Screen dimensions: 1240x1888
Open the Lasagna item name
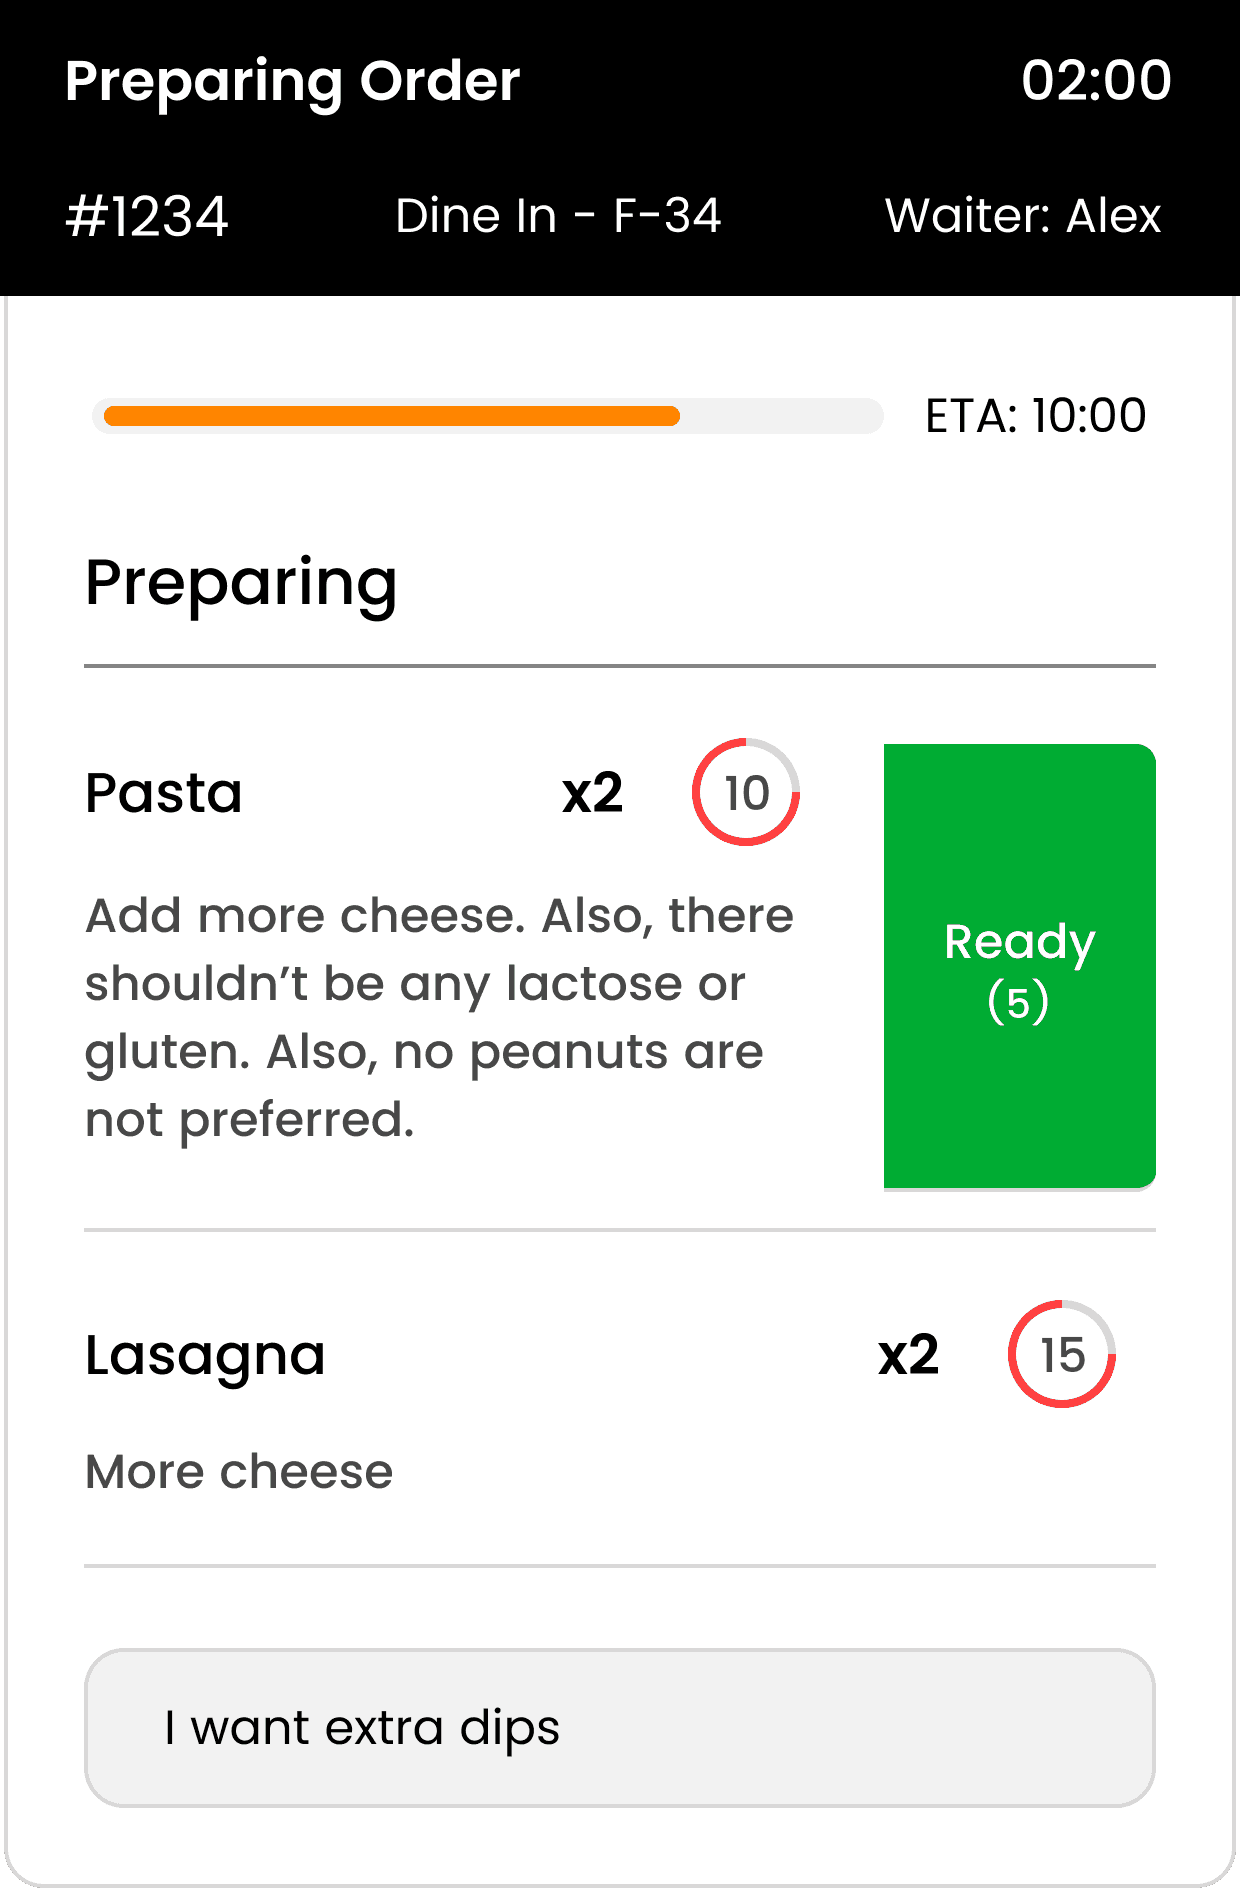coord(205,1355)
